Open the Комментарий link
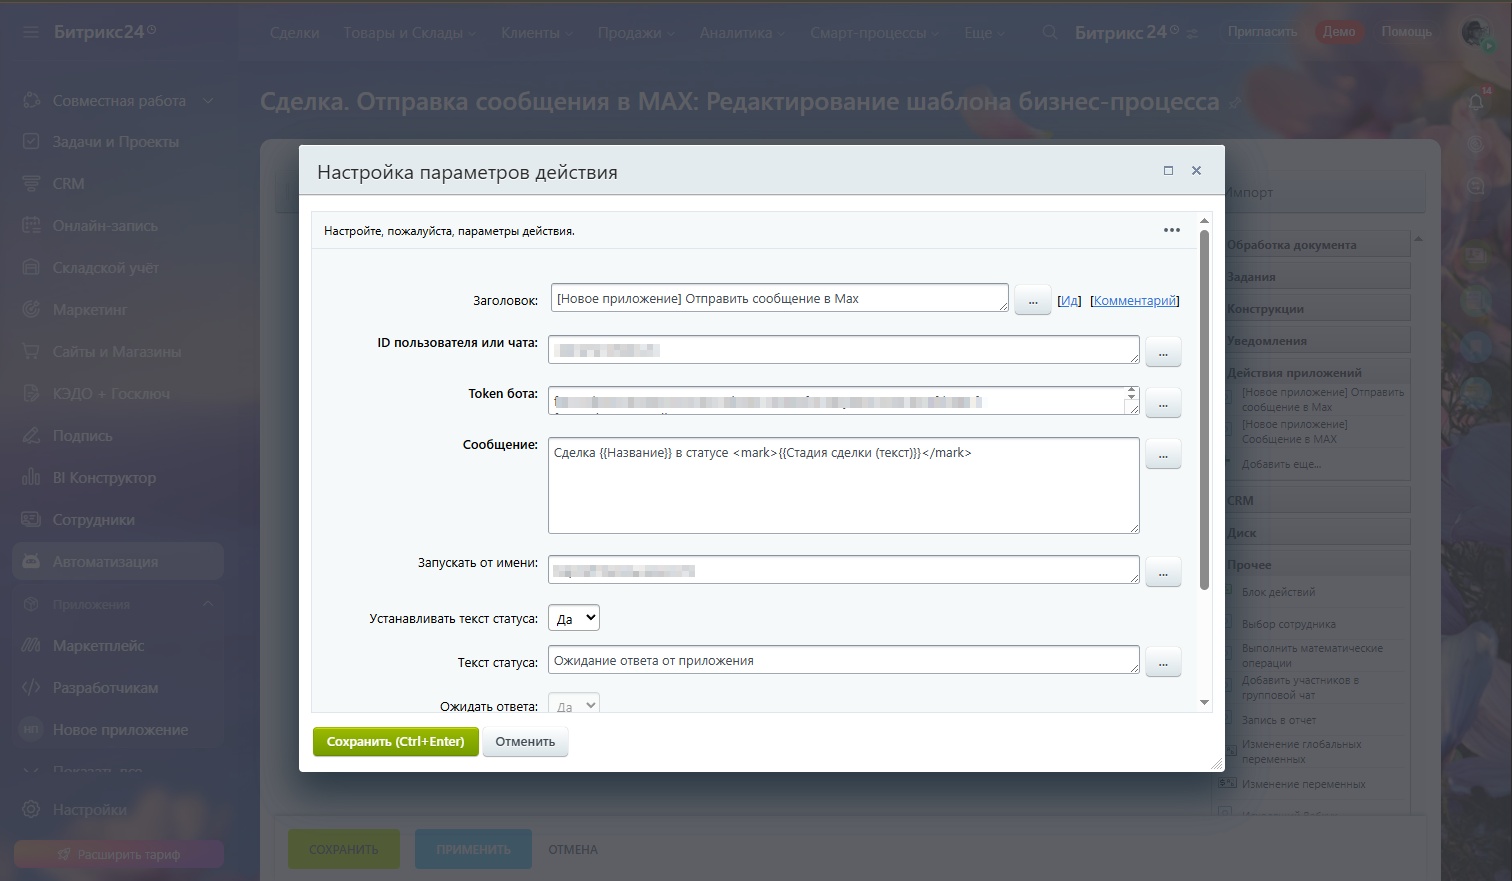 (x=1135, y=300)
